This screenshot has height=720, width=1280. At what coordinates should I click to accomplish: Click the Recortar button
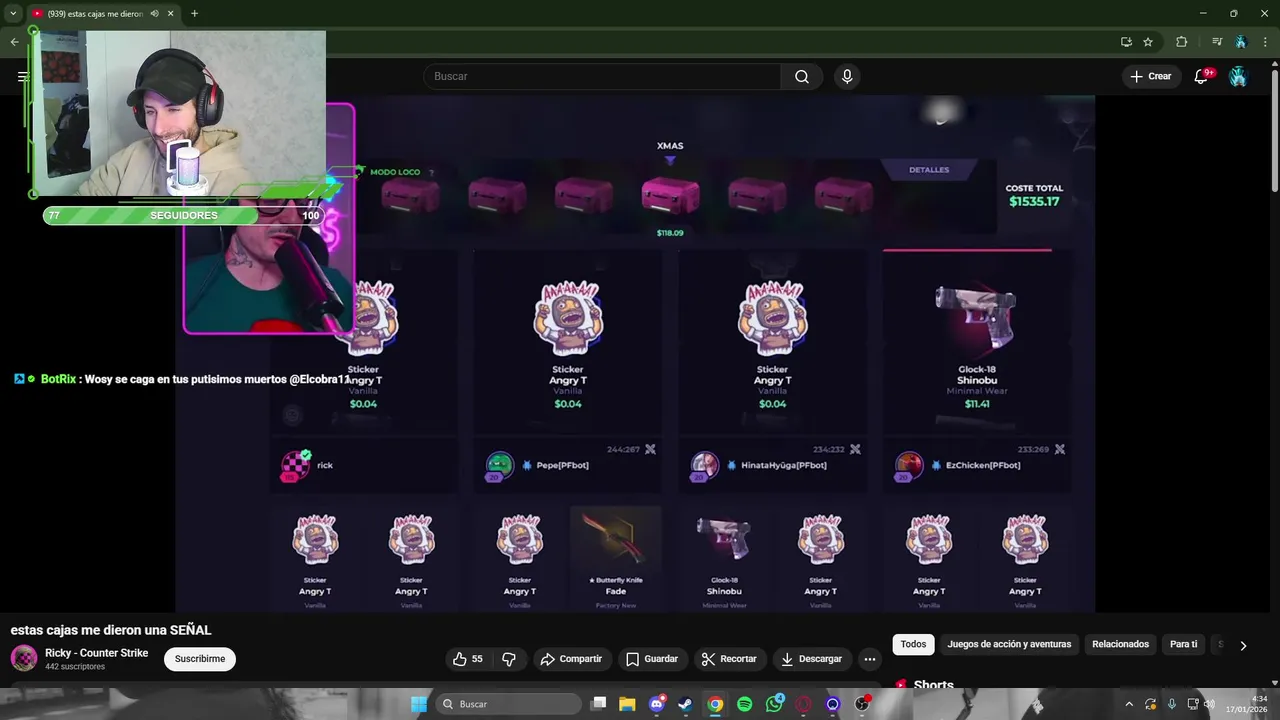(729, 659)
